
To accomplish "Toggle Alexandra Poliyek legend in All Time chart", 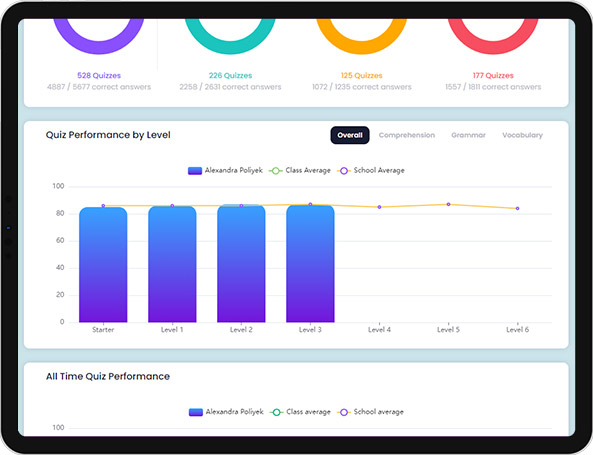I will pos(226,412).
